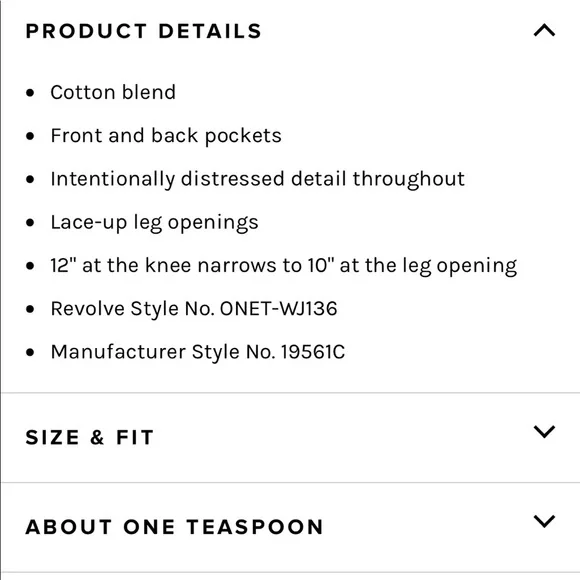Collapse the Product Details chevron
The height and width of the screenshot is (580, 580).
point(544,30)
